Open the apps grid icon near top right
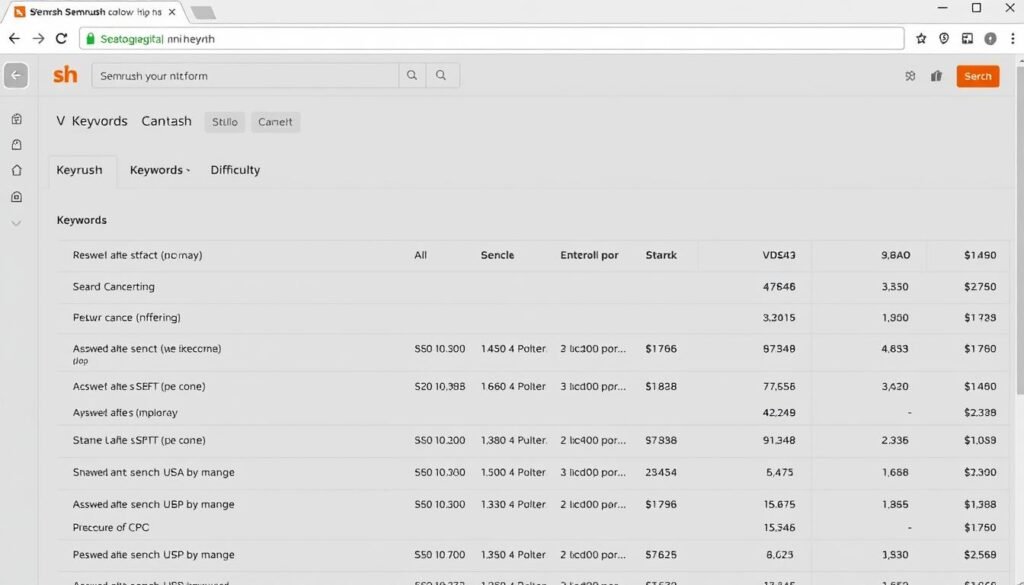 click(x=910, y=75)
